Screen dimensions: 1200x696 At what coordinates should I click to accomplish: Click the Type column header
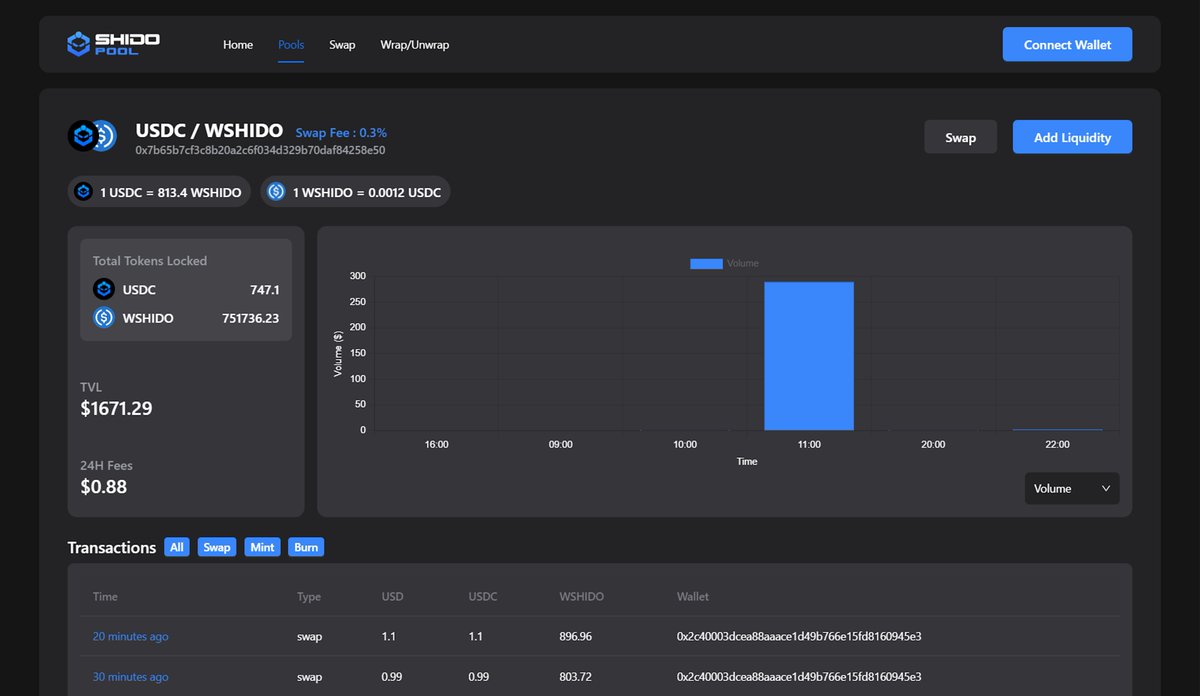pyautogui.click(x=309, y=596)
